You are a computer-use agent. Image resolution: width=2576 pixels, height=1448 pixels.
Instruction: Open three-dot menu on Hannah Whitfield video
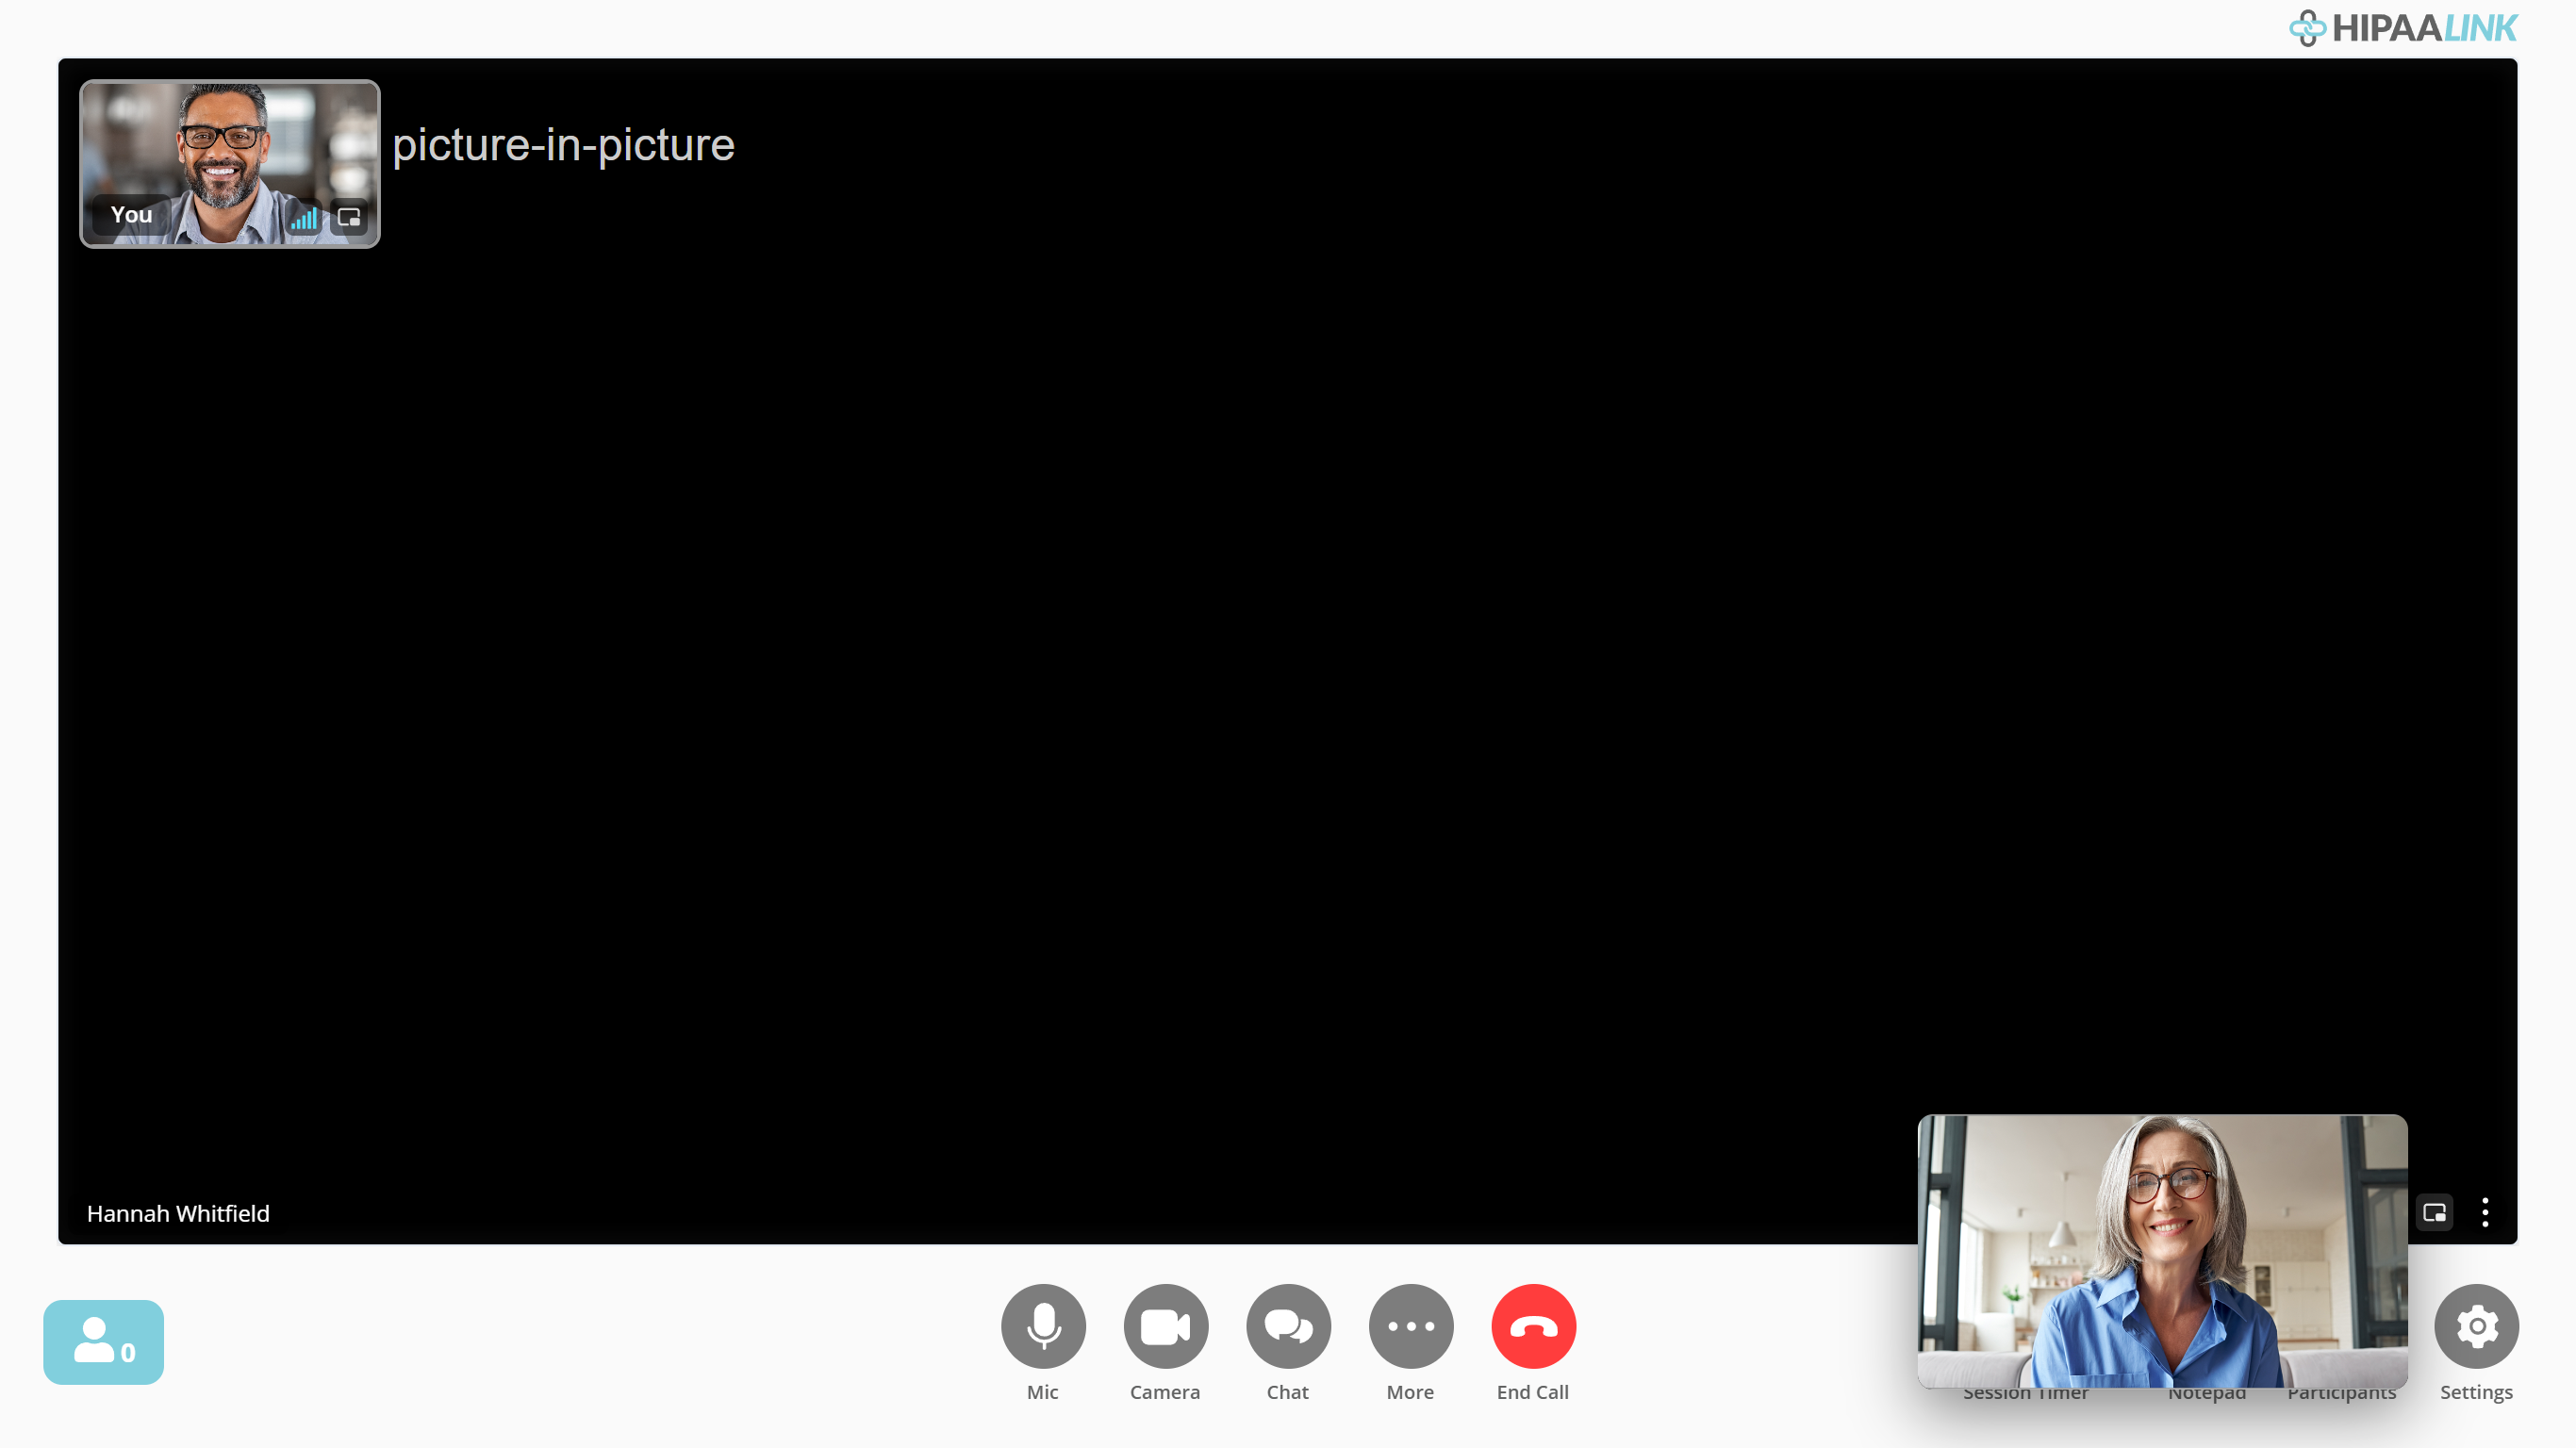click(2485, 1213)
